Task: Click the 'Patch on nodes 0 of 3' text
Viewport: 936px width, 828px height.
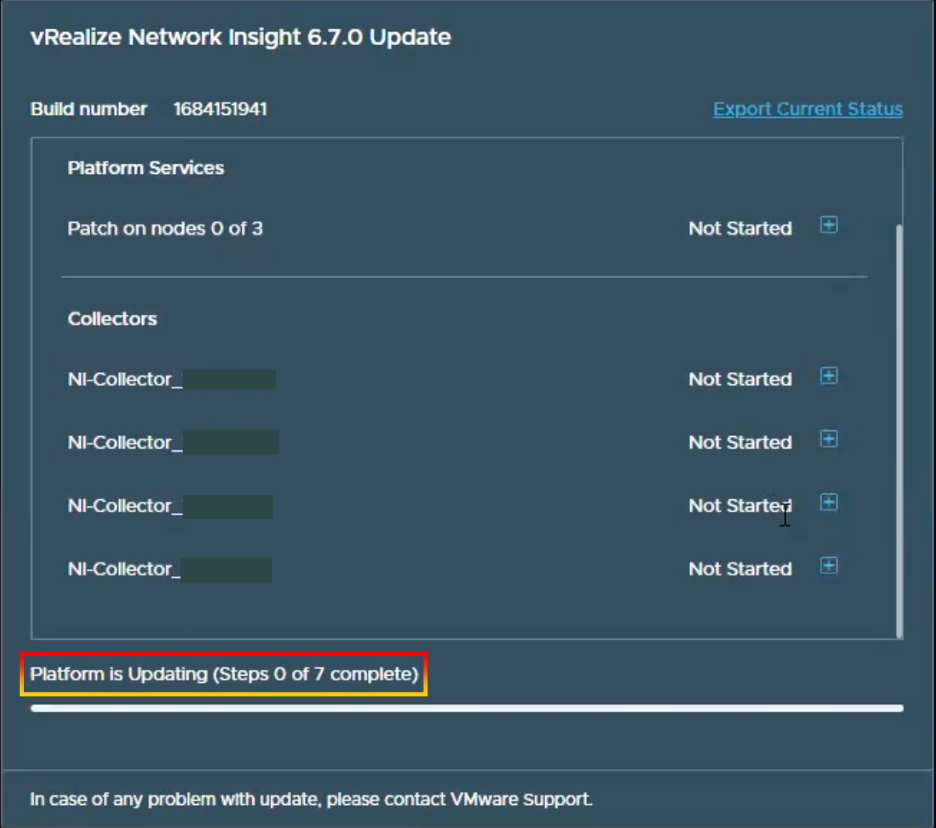Action: [165, 229]
